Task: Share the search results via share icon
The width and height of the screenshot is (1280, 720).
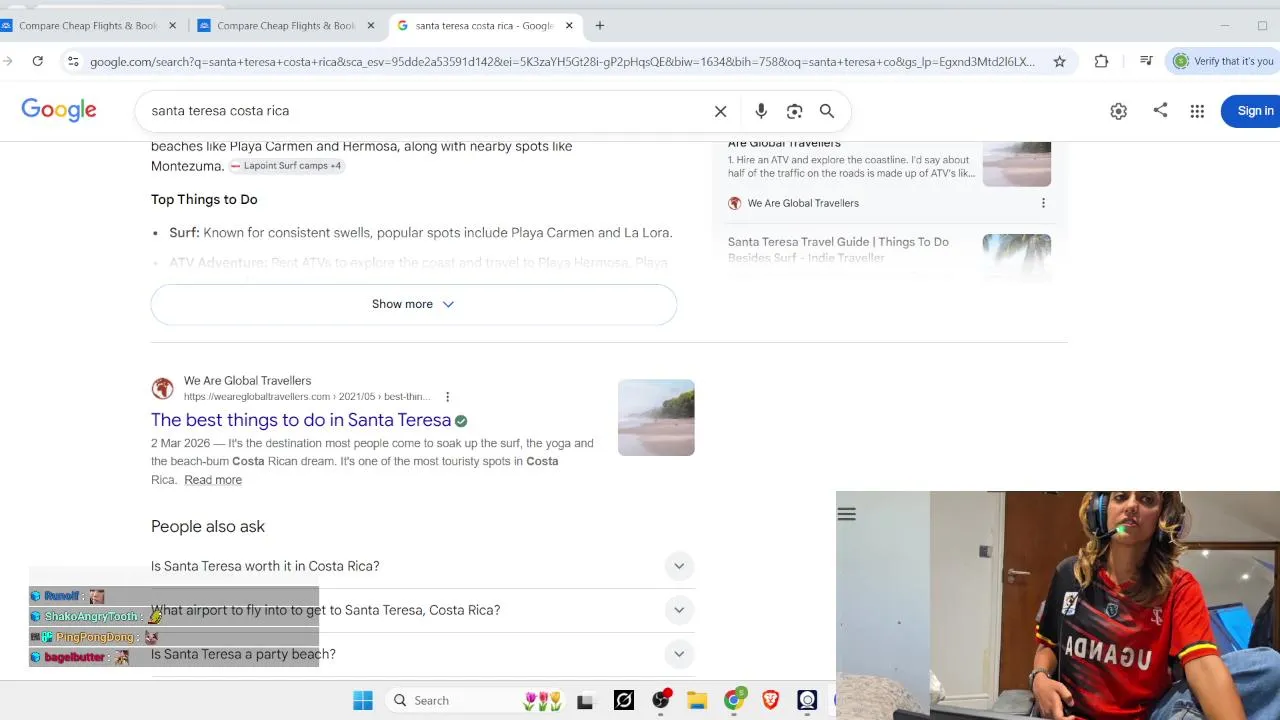Action: (1160, 110)
